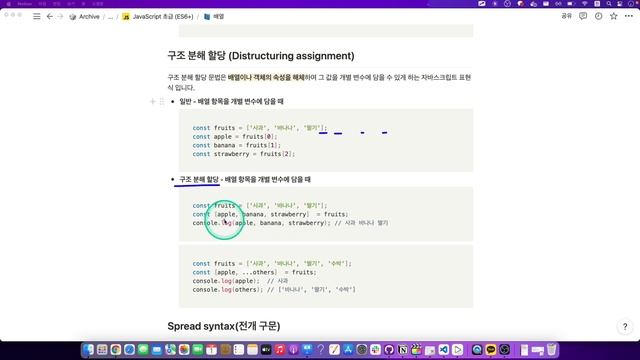Open the page updates clock icon
The height and width of the screenshot is (360, 640).
pos(598,16)
